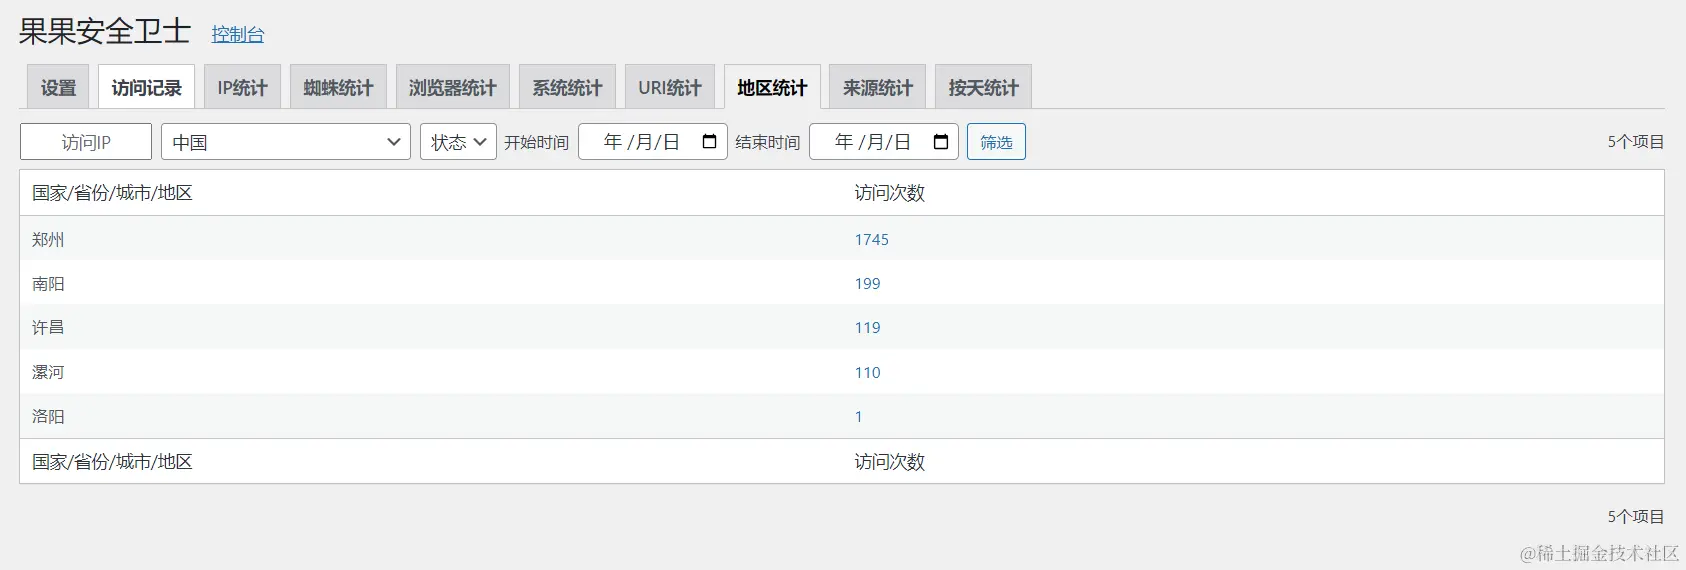Viewport: 1686px width, 570px height.
Task: Open visit count 119 for 许昌
Action: click(868, 328)
